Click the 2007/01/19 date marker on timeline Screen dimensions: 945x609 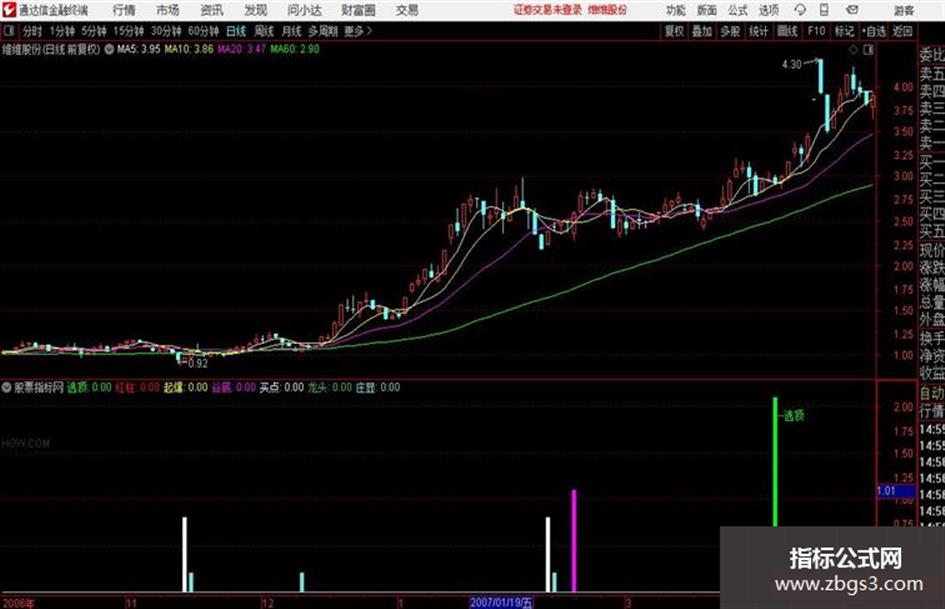point(501,602)
